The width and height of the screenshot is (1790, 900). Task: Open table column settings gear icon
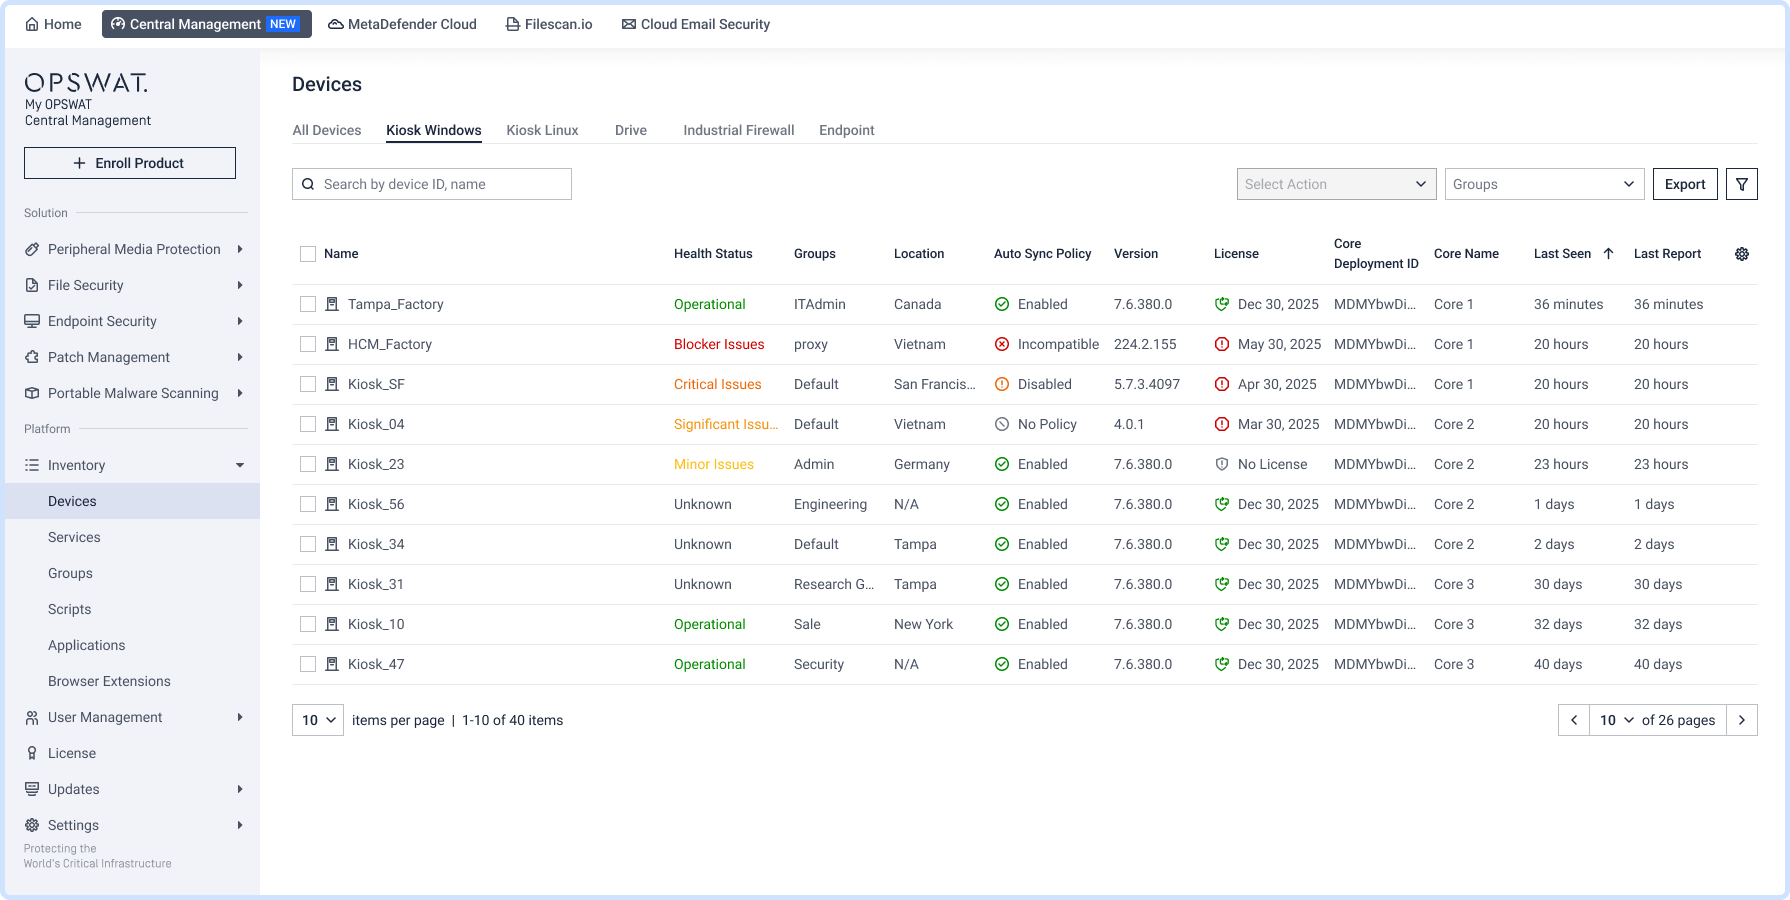1741,254
